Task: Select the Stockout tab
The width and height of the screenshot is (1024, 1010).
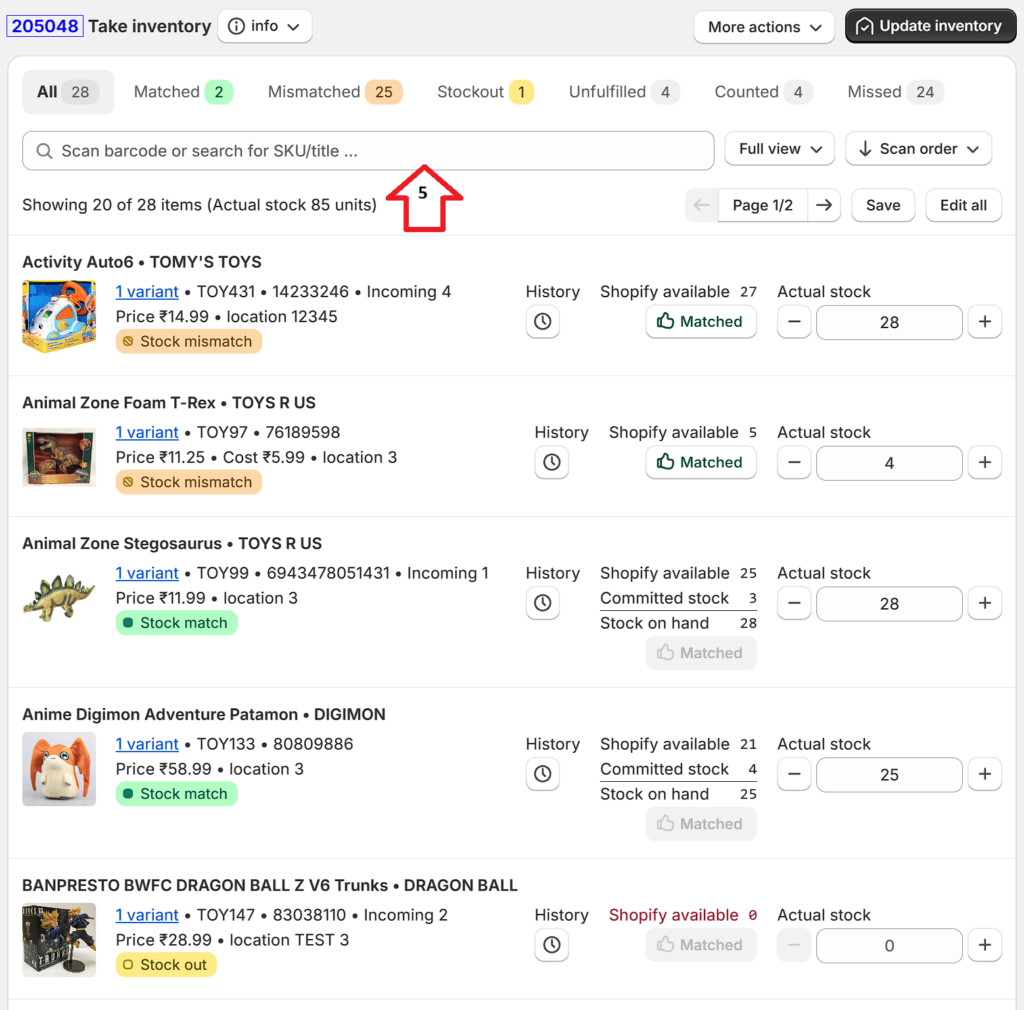Action: 485,92
